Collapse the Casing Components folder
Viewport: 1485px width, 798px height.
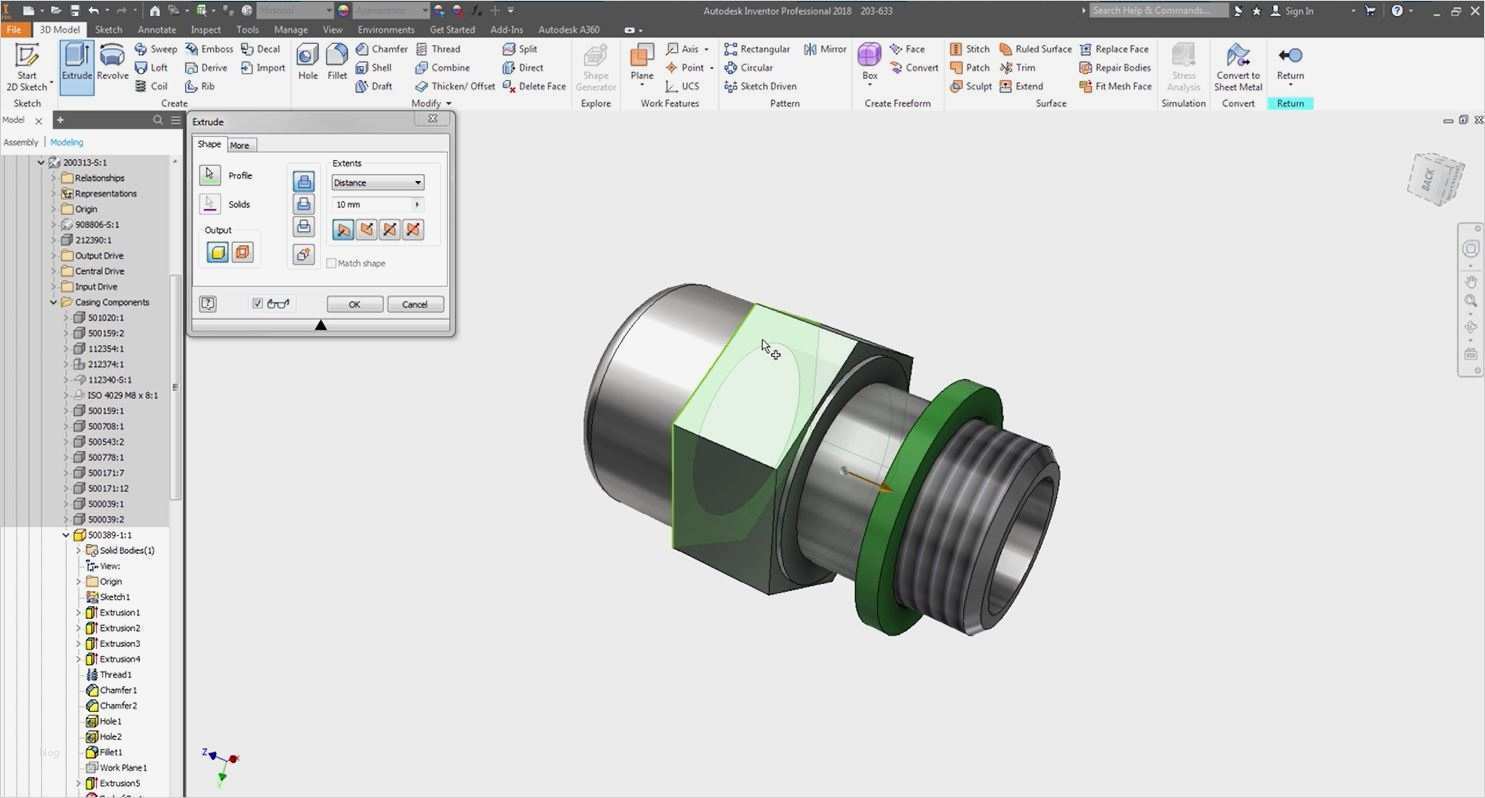pos(54,302)
